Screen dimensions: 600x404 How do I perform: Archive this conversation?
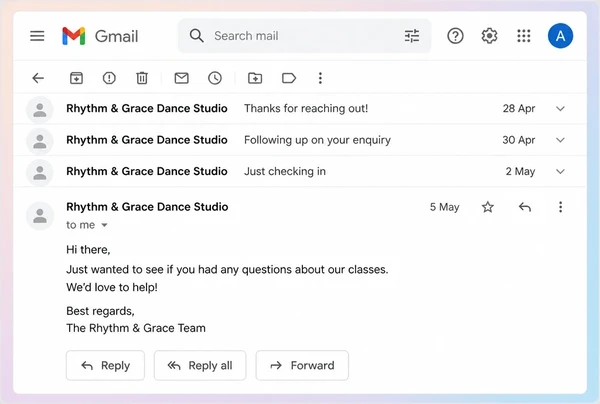76,78
